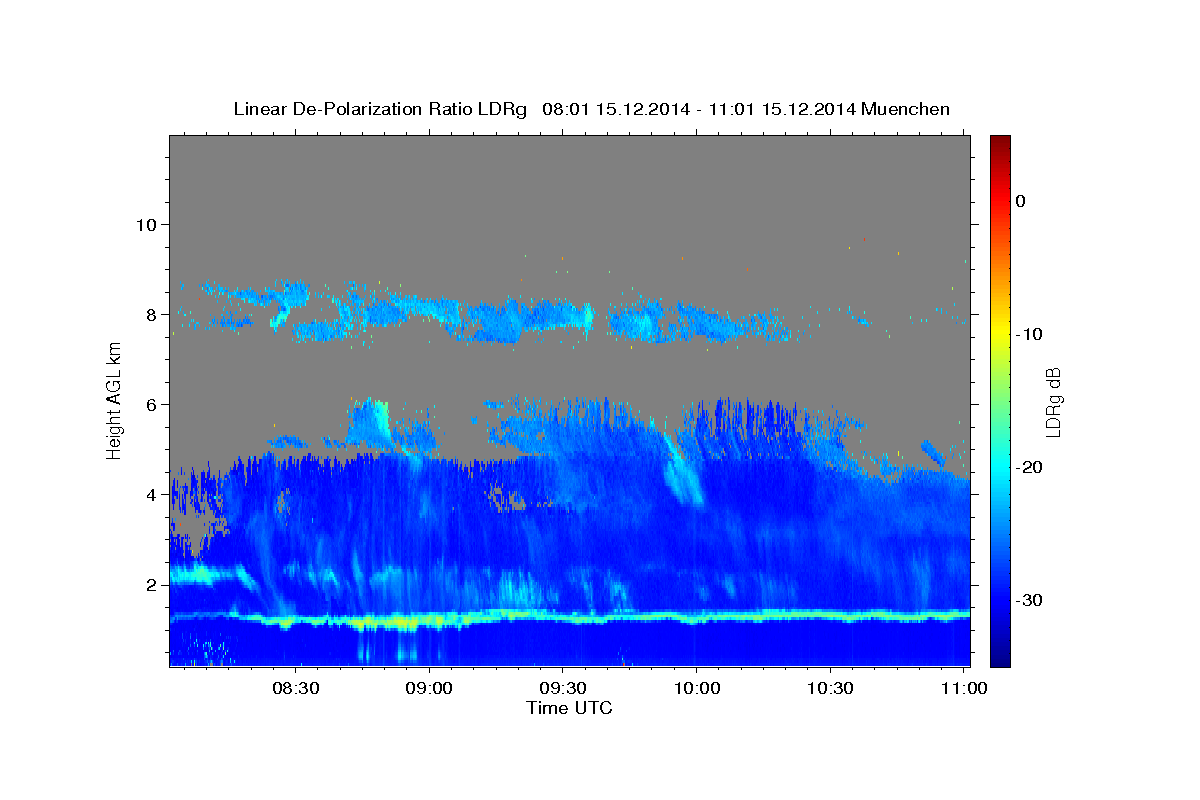Click the 09:00 time tick label

pos(429,688)
